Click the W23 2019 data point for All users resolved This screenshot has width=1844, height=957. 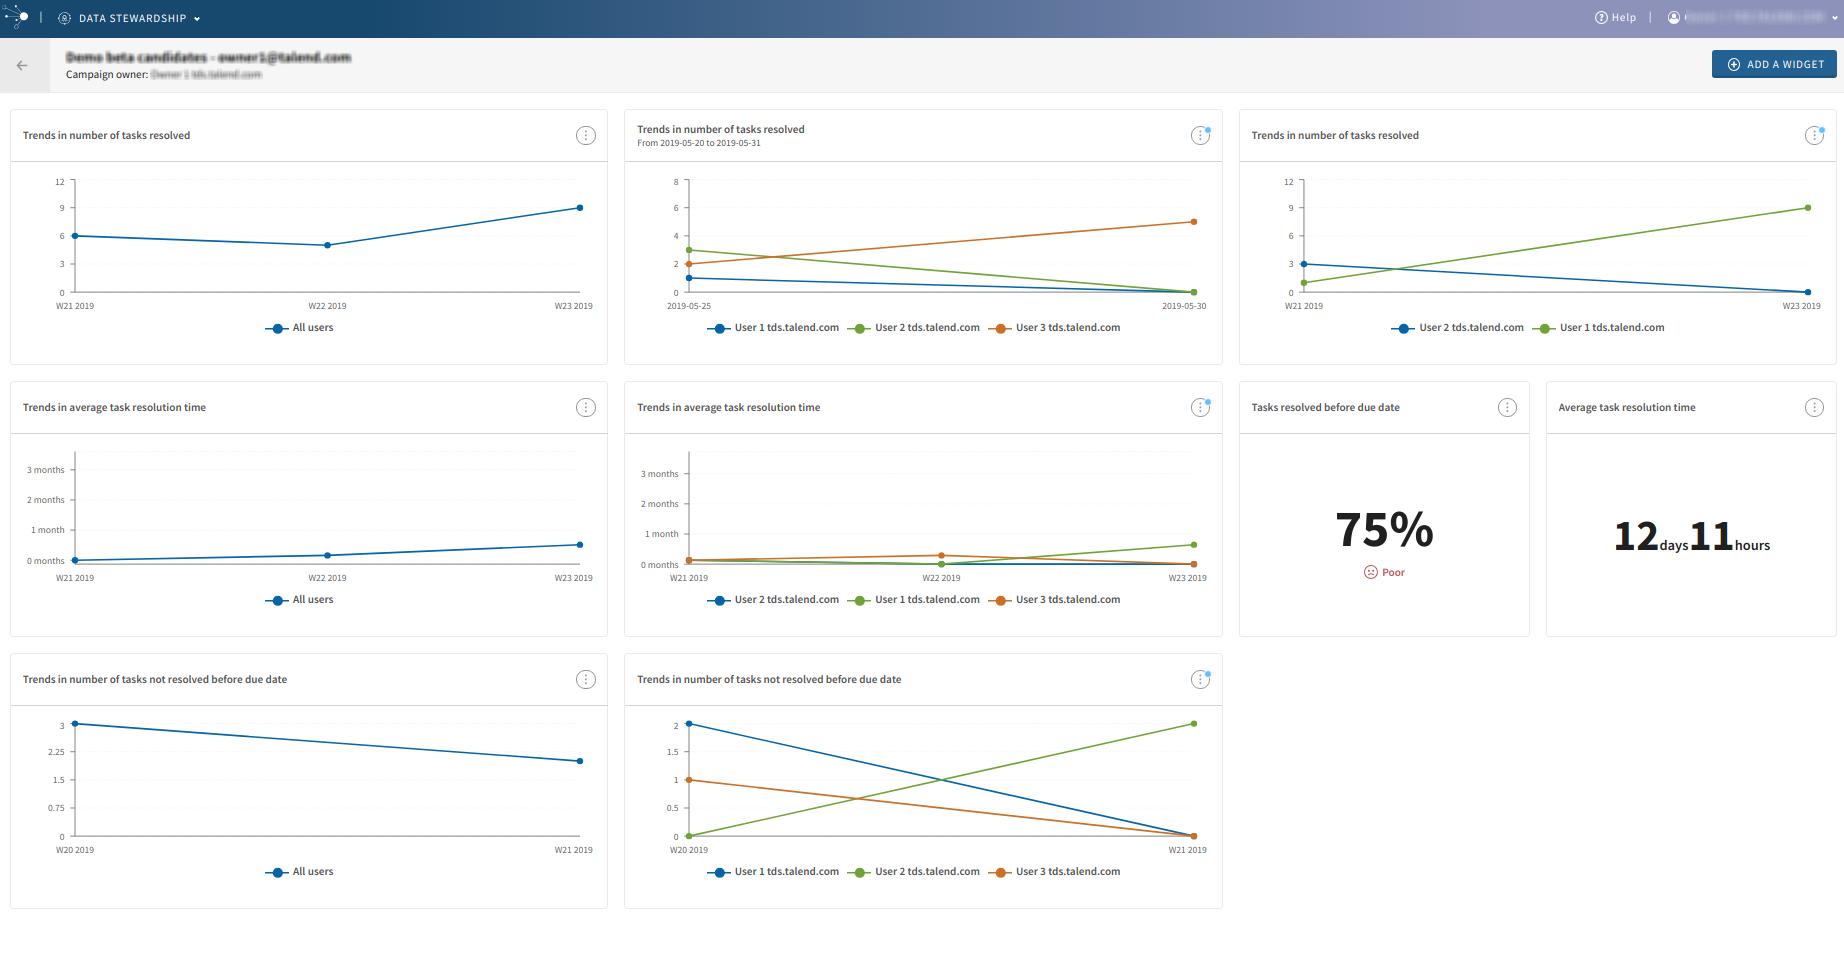(x=580, y=208)
